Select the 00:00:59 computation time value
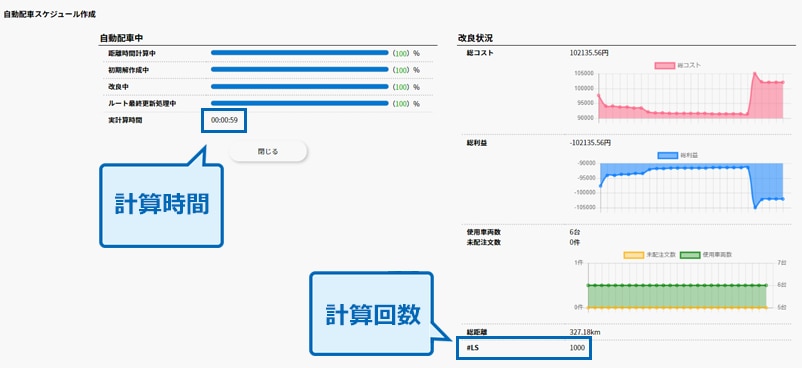 click(224, 121)
